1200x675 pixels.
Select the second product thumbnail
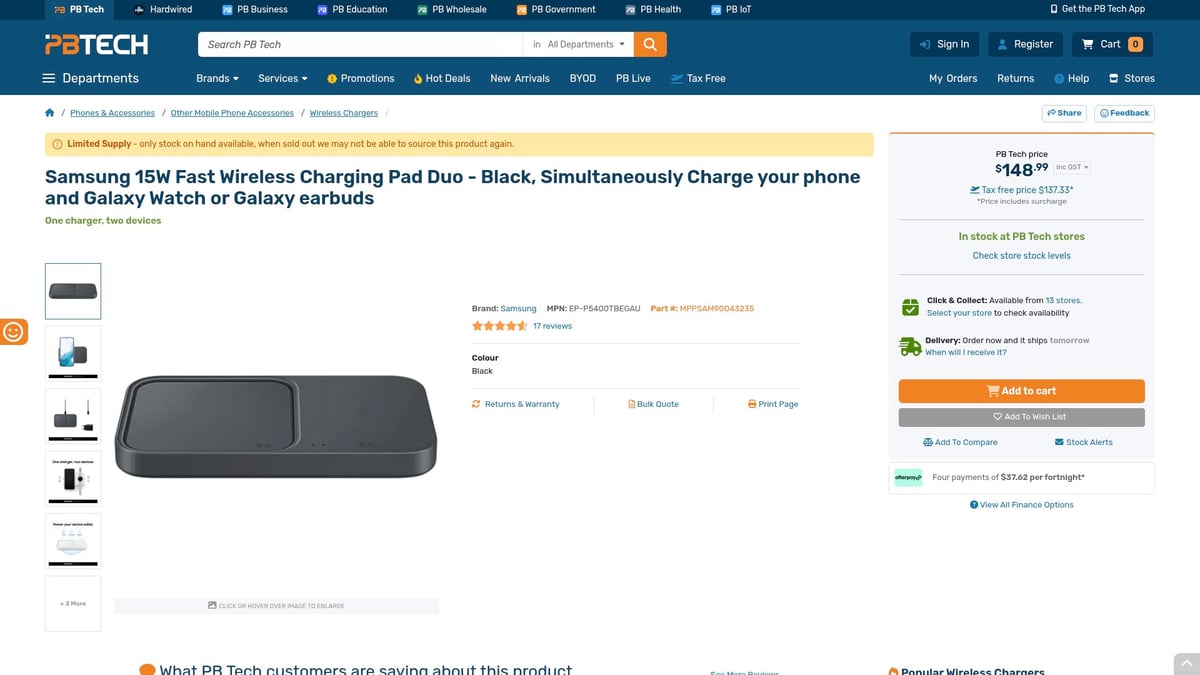72,353
